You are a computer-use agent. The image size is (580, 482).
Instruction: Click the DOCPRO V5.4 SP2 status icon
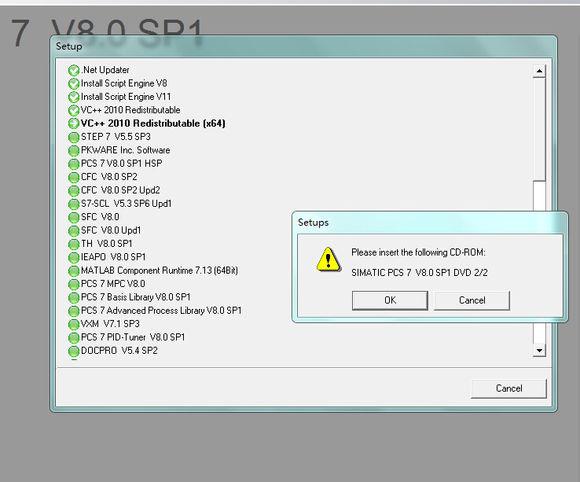(x=74, y=351)
